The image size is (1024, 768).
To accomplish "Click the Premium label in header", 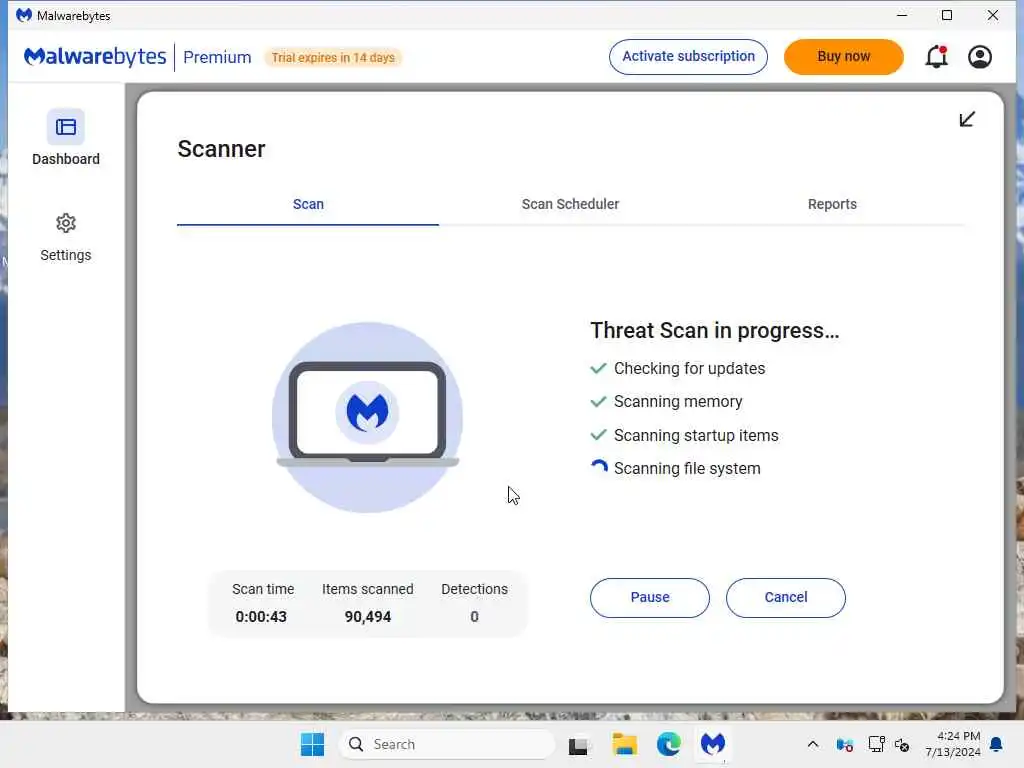I will (217, 57).
